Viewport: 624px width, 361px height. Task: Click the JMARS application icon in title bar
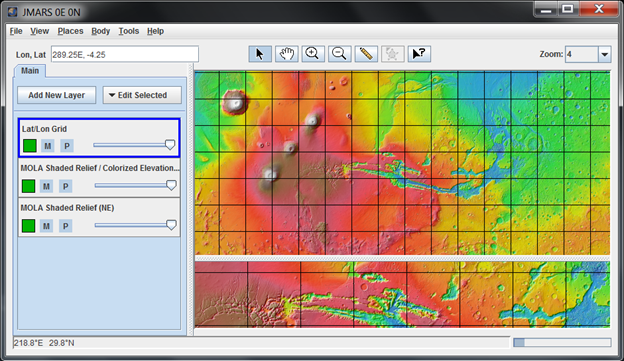point(13,12)
